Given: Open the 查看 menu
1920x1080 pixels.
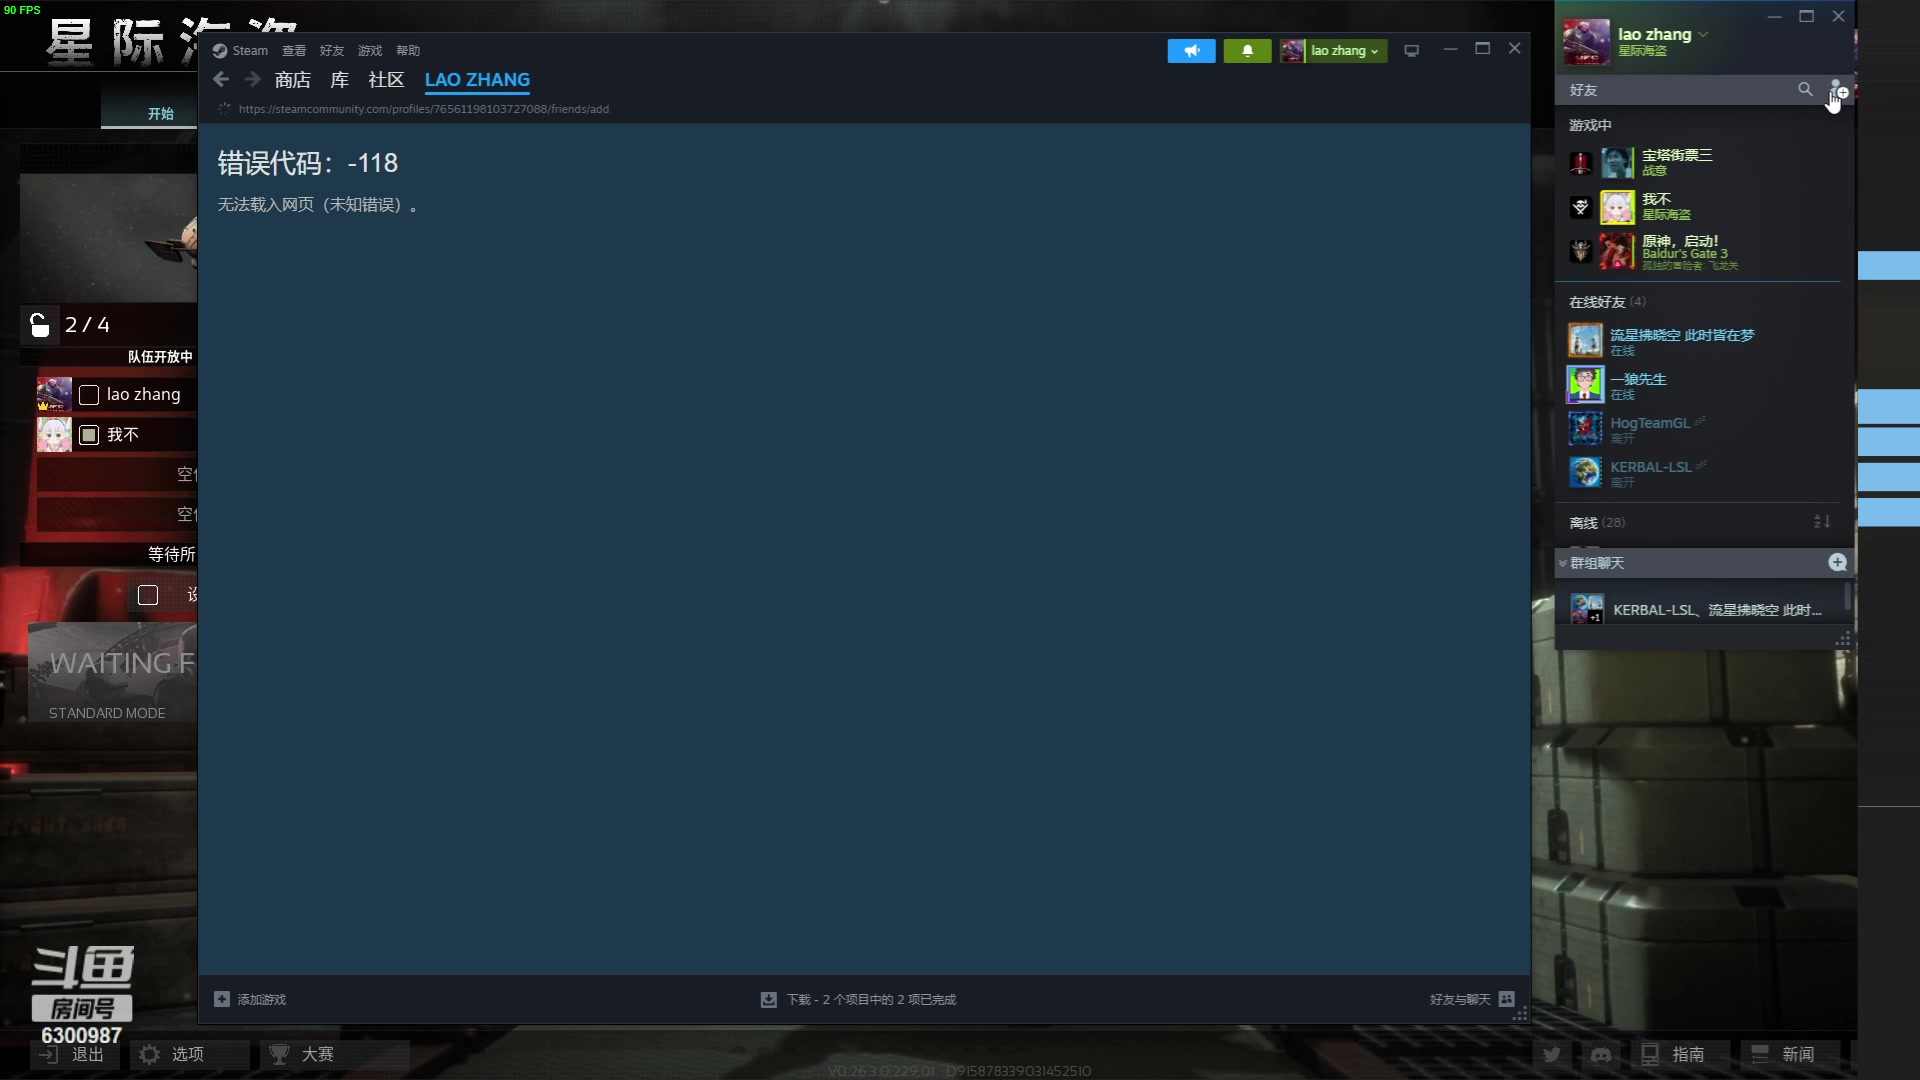Looking at the screenshot, I should tap(294, 51).
